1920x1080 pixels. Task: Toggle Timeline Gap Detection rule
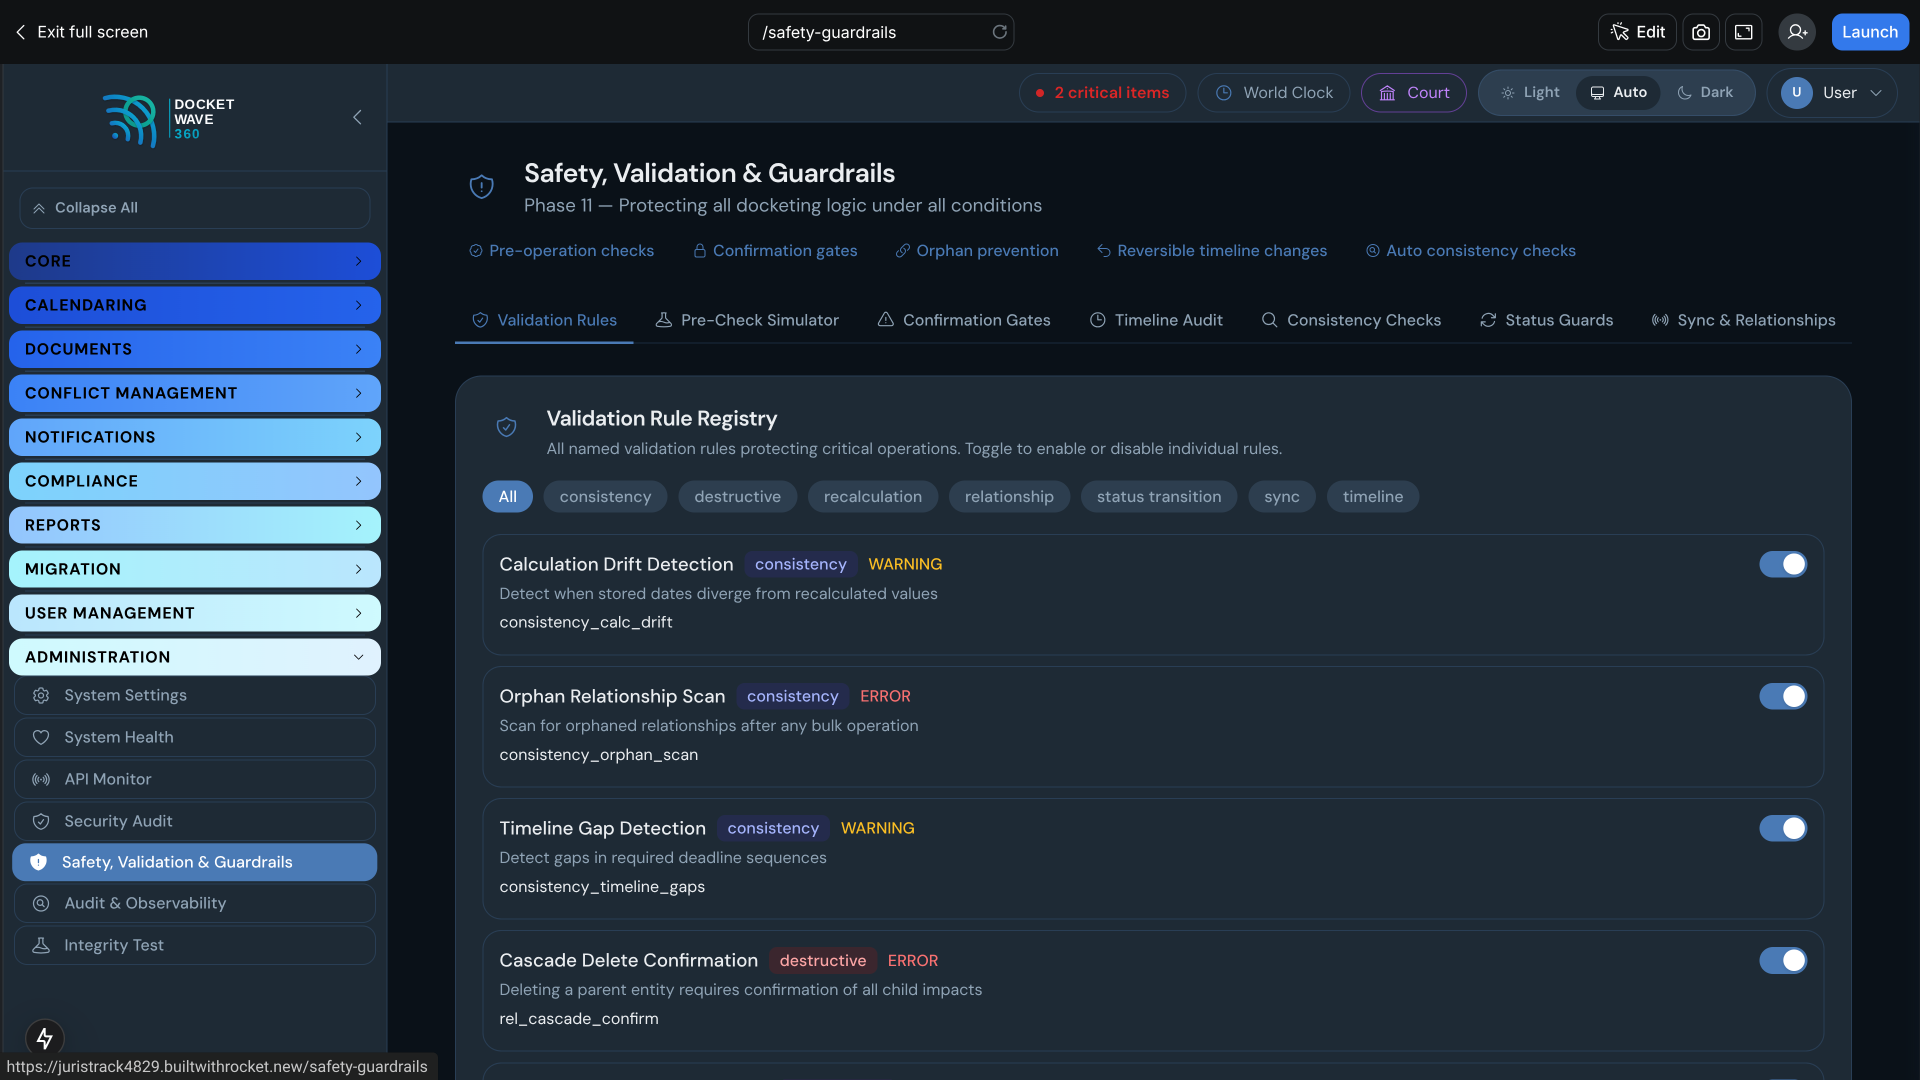(x=1783, y=828)
